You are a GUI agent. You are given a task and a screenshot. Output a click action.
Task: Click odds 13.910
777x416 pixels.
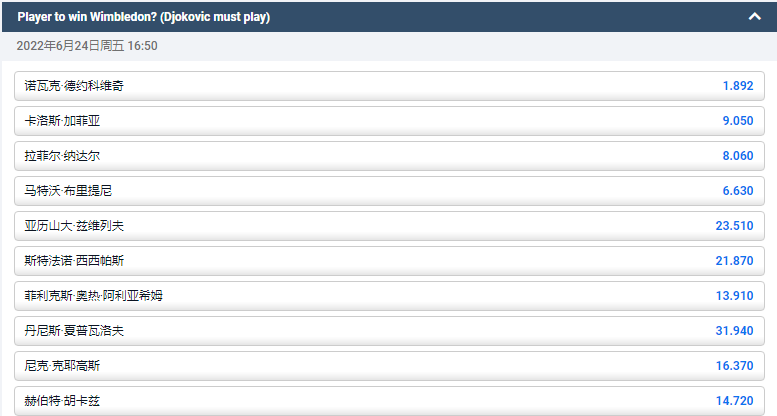[x=734, y=296]
